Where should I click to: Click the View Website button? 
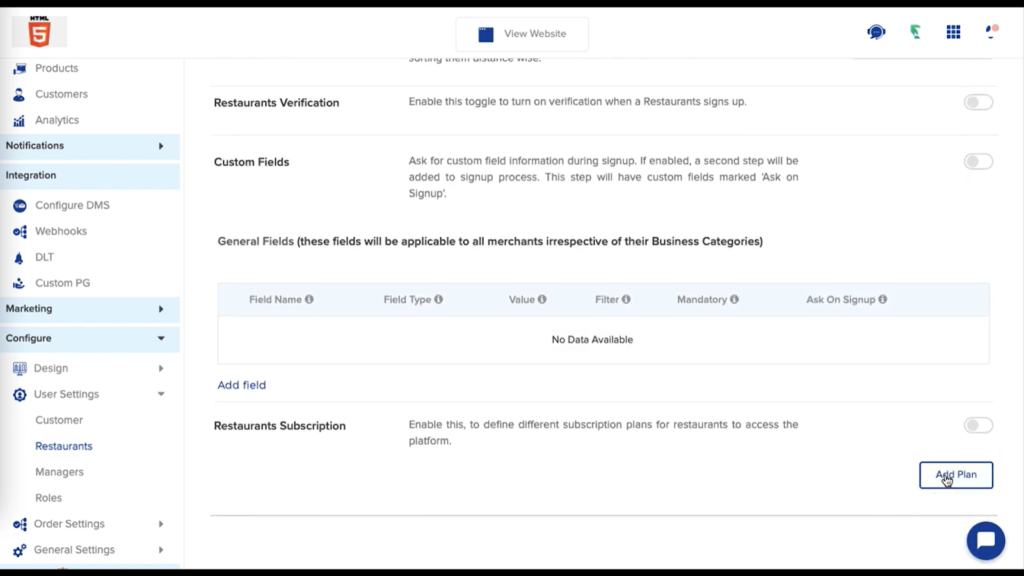pos(522,34)
